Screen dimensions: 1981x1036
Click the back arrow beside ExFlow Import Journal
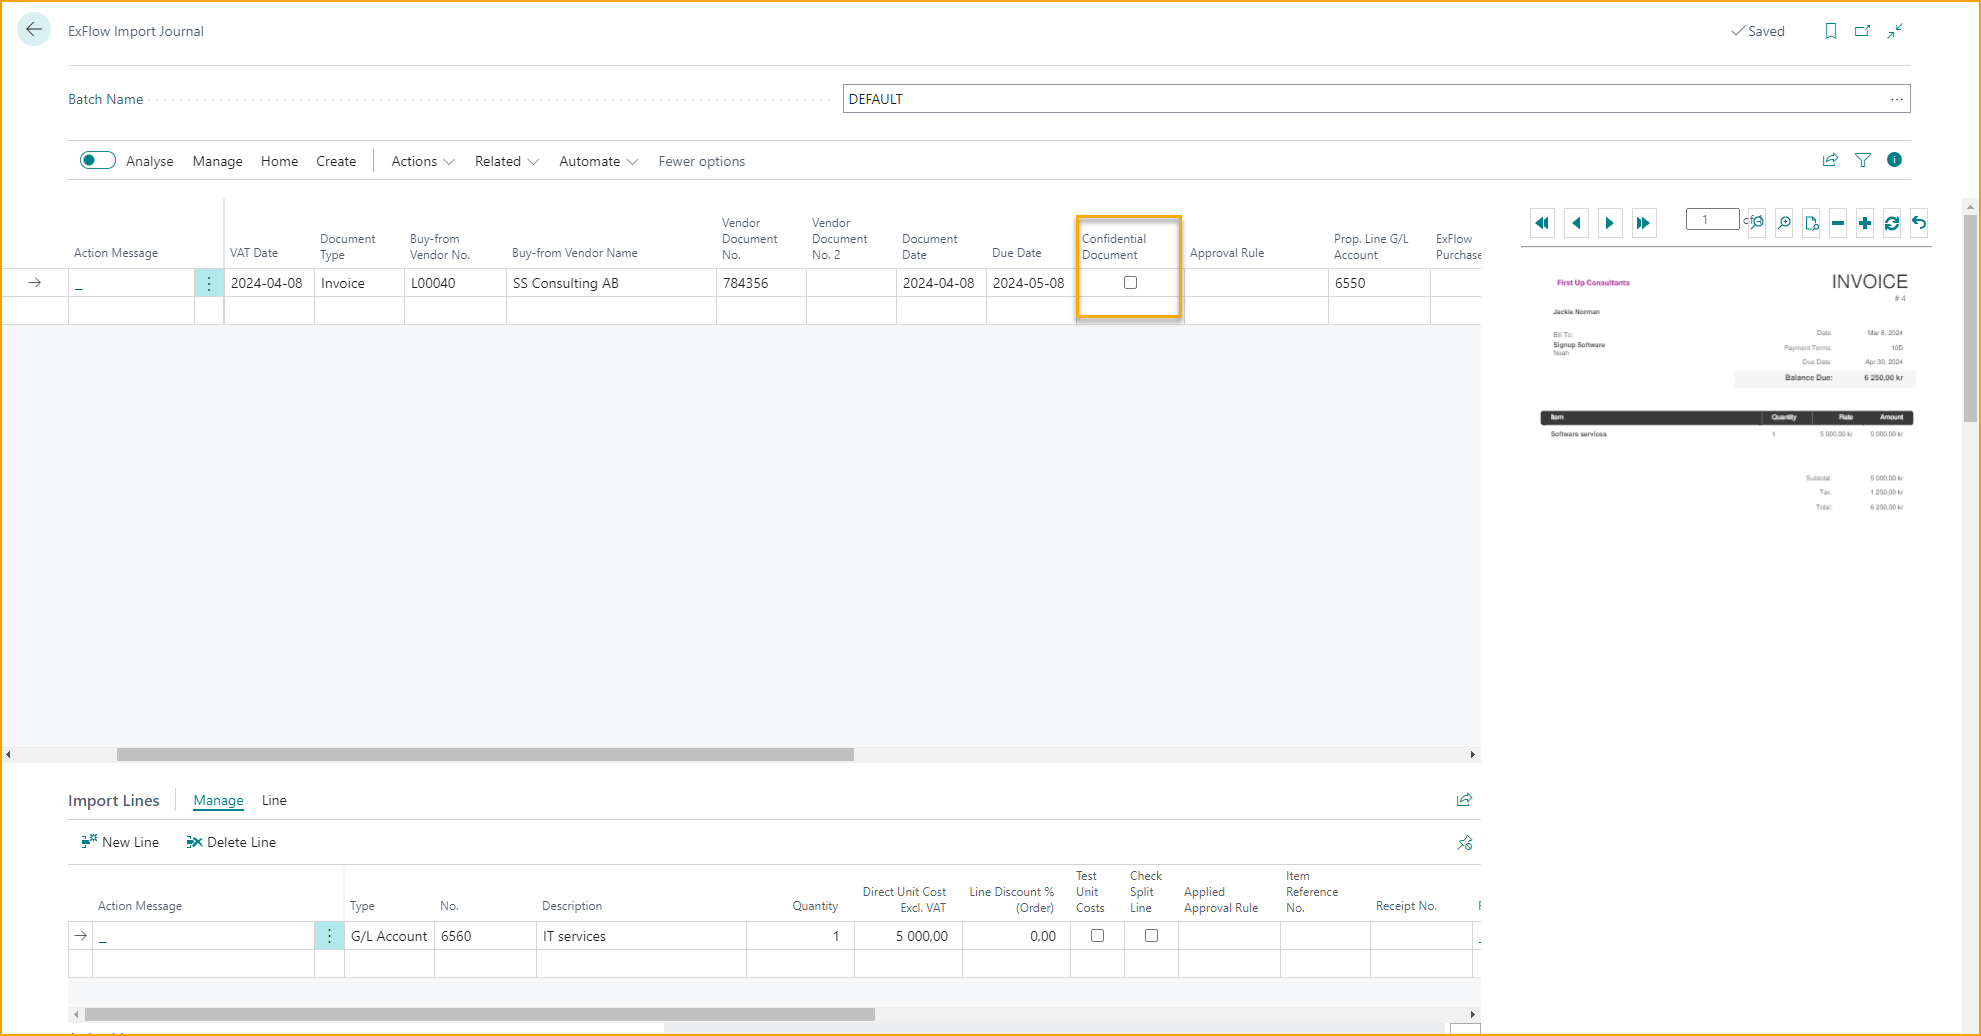(x=34, y=30)
